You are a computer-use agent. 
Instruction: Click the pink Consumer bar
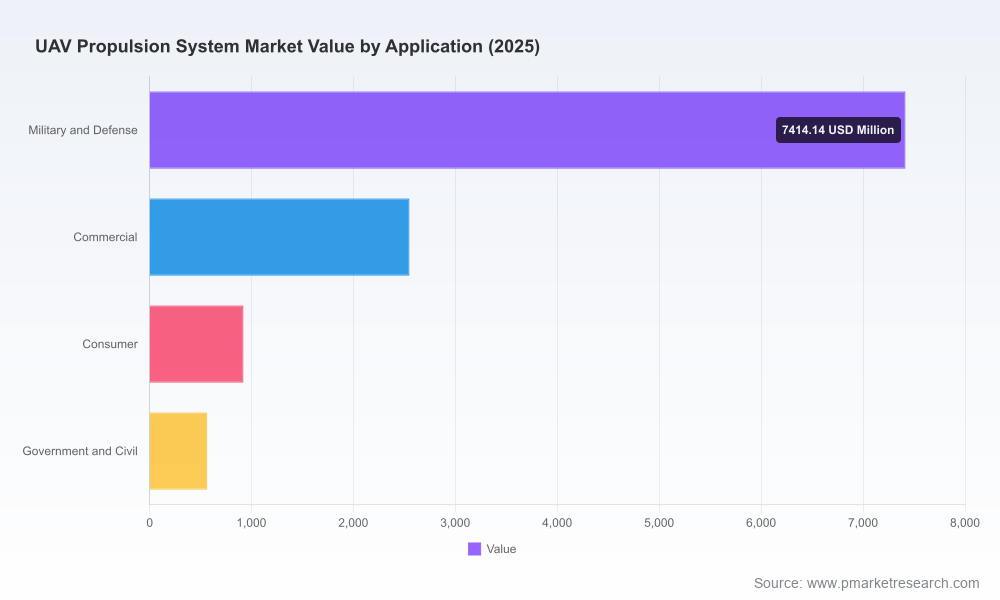pyautogui.click(x=196, y=344)
